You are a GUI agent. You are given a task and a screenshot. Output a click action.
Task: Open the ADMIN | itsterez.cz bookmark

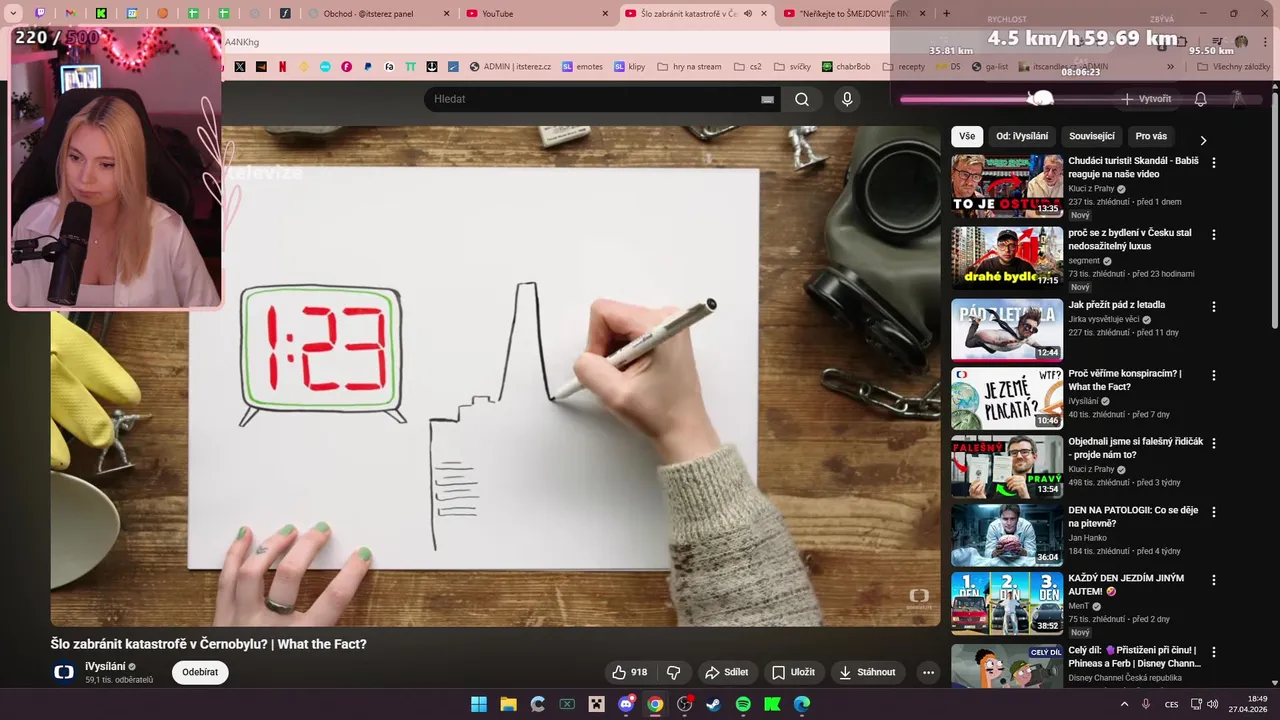click(510, 67)
